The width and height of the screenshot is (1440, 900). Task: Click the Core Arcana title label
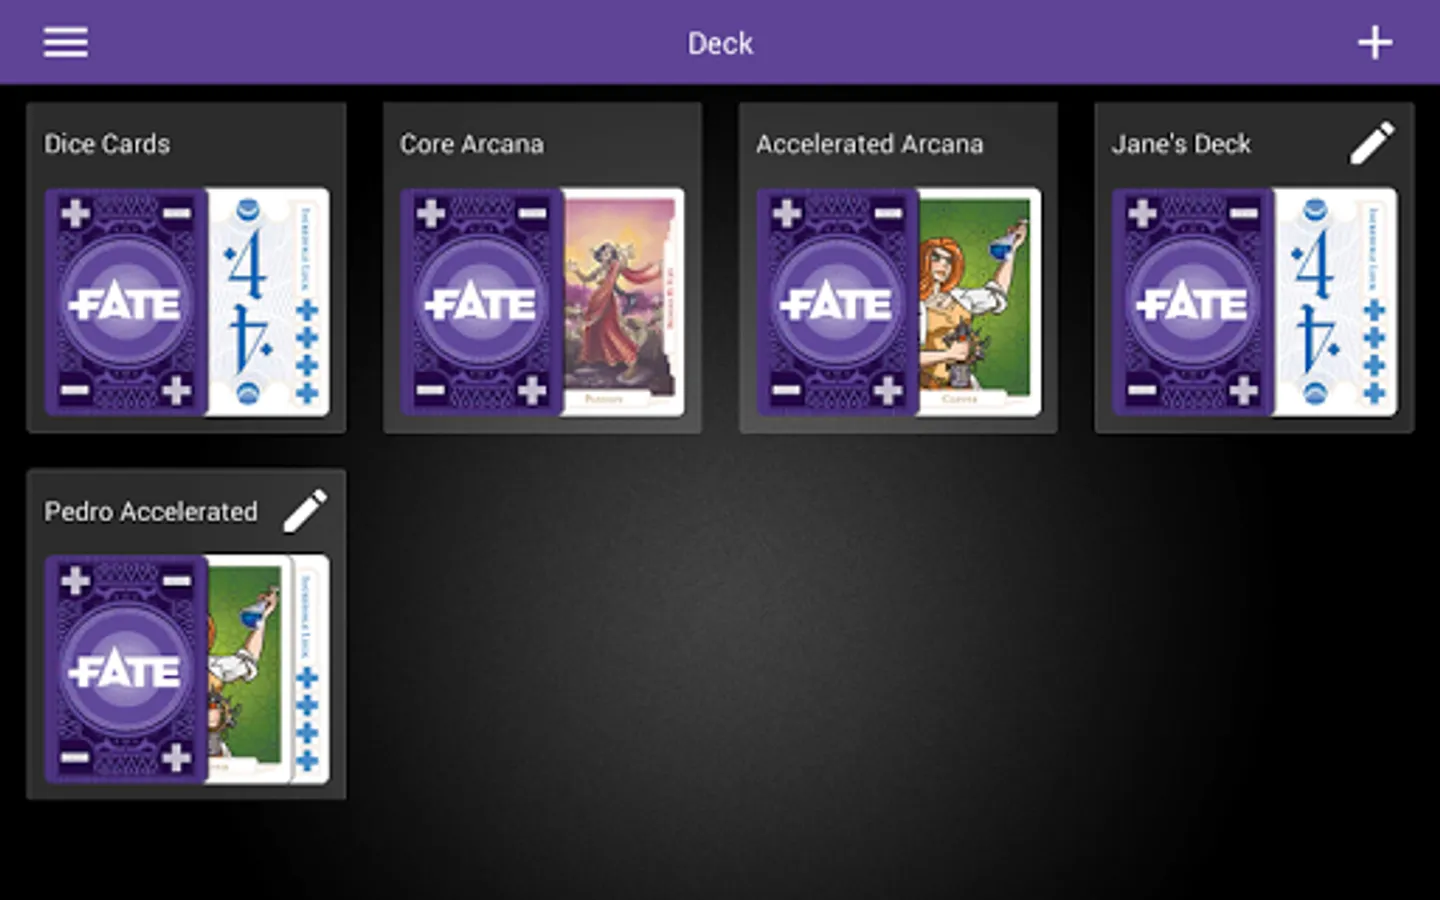(x=472, y=144)
